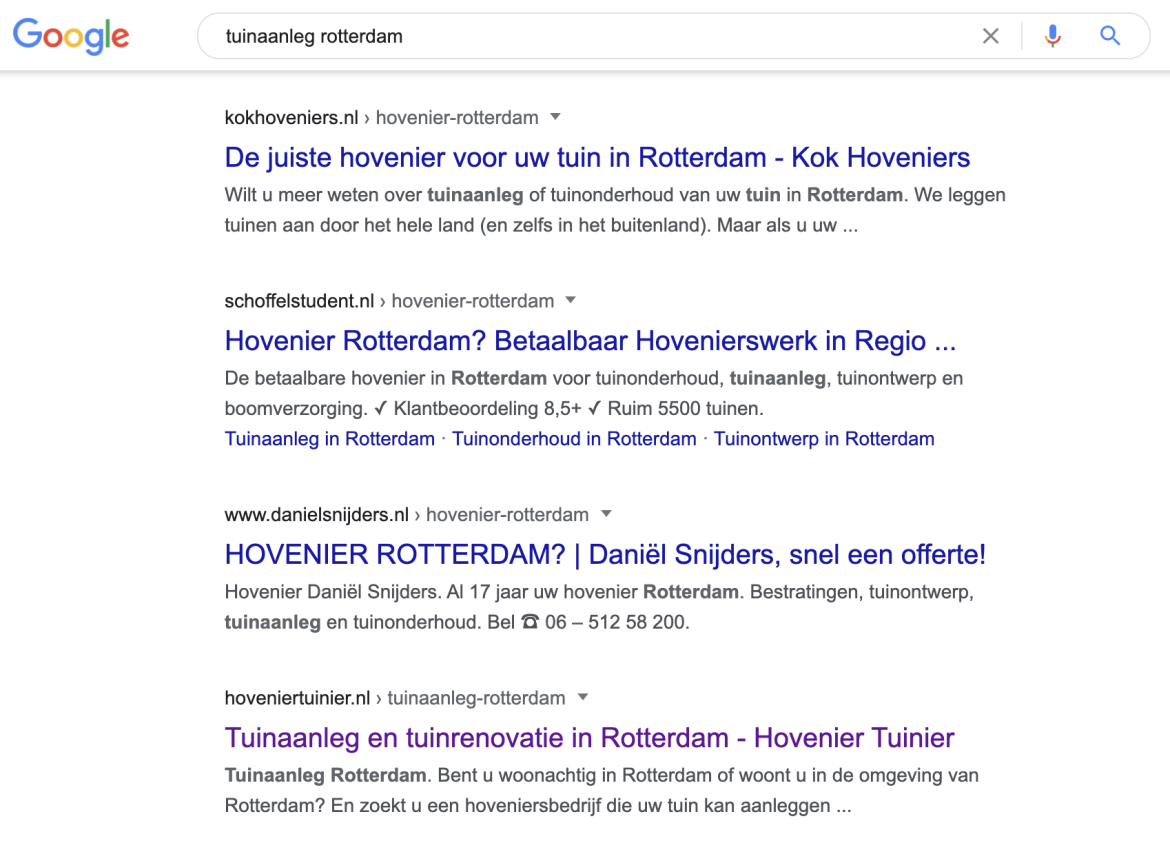Expand the dropdown arrow next to kokhoveniers.nl

[x=555, y=117]
